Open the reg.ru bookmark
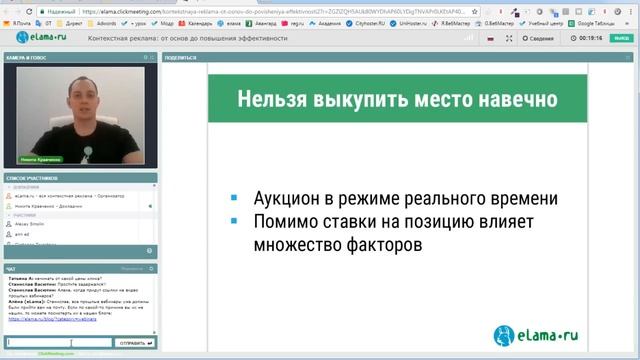Viewport: 640px width, 360px height. point(293,24)
